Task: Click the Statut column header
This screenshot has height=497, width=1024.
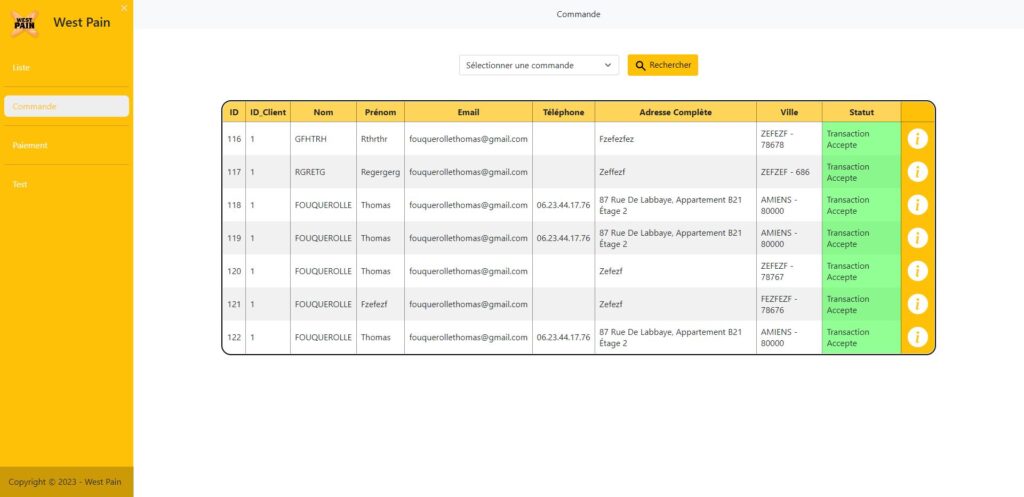Action: click(x=861, y=112)
